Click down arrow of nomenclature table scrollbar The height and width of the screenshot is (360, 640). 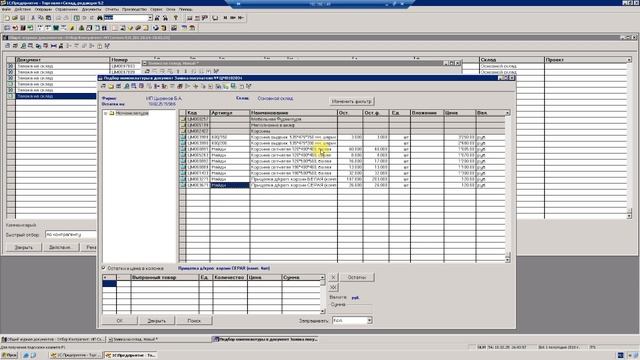[507, 260]
